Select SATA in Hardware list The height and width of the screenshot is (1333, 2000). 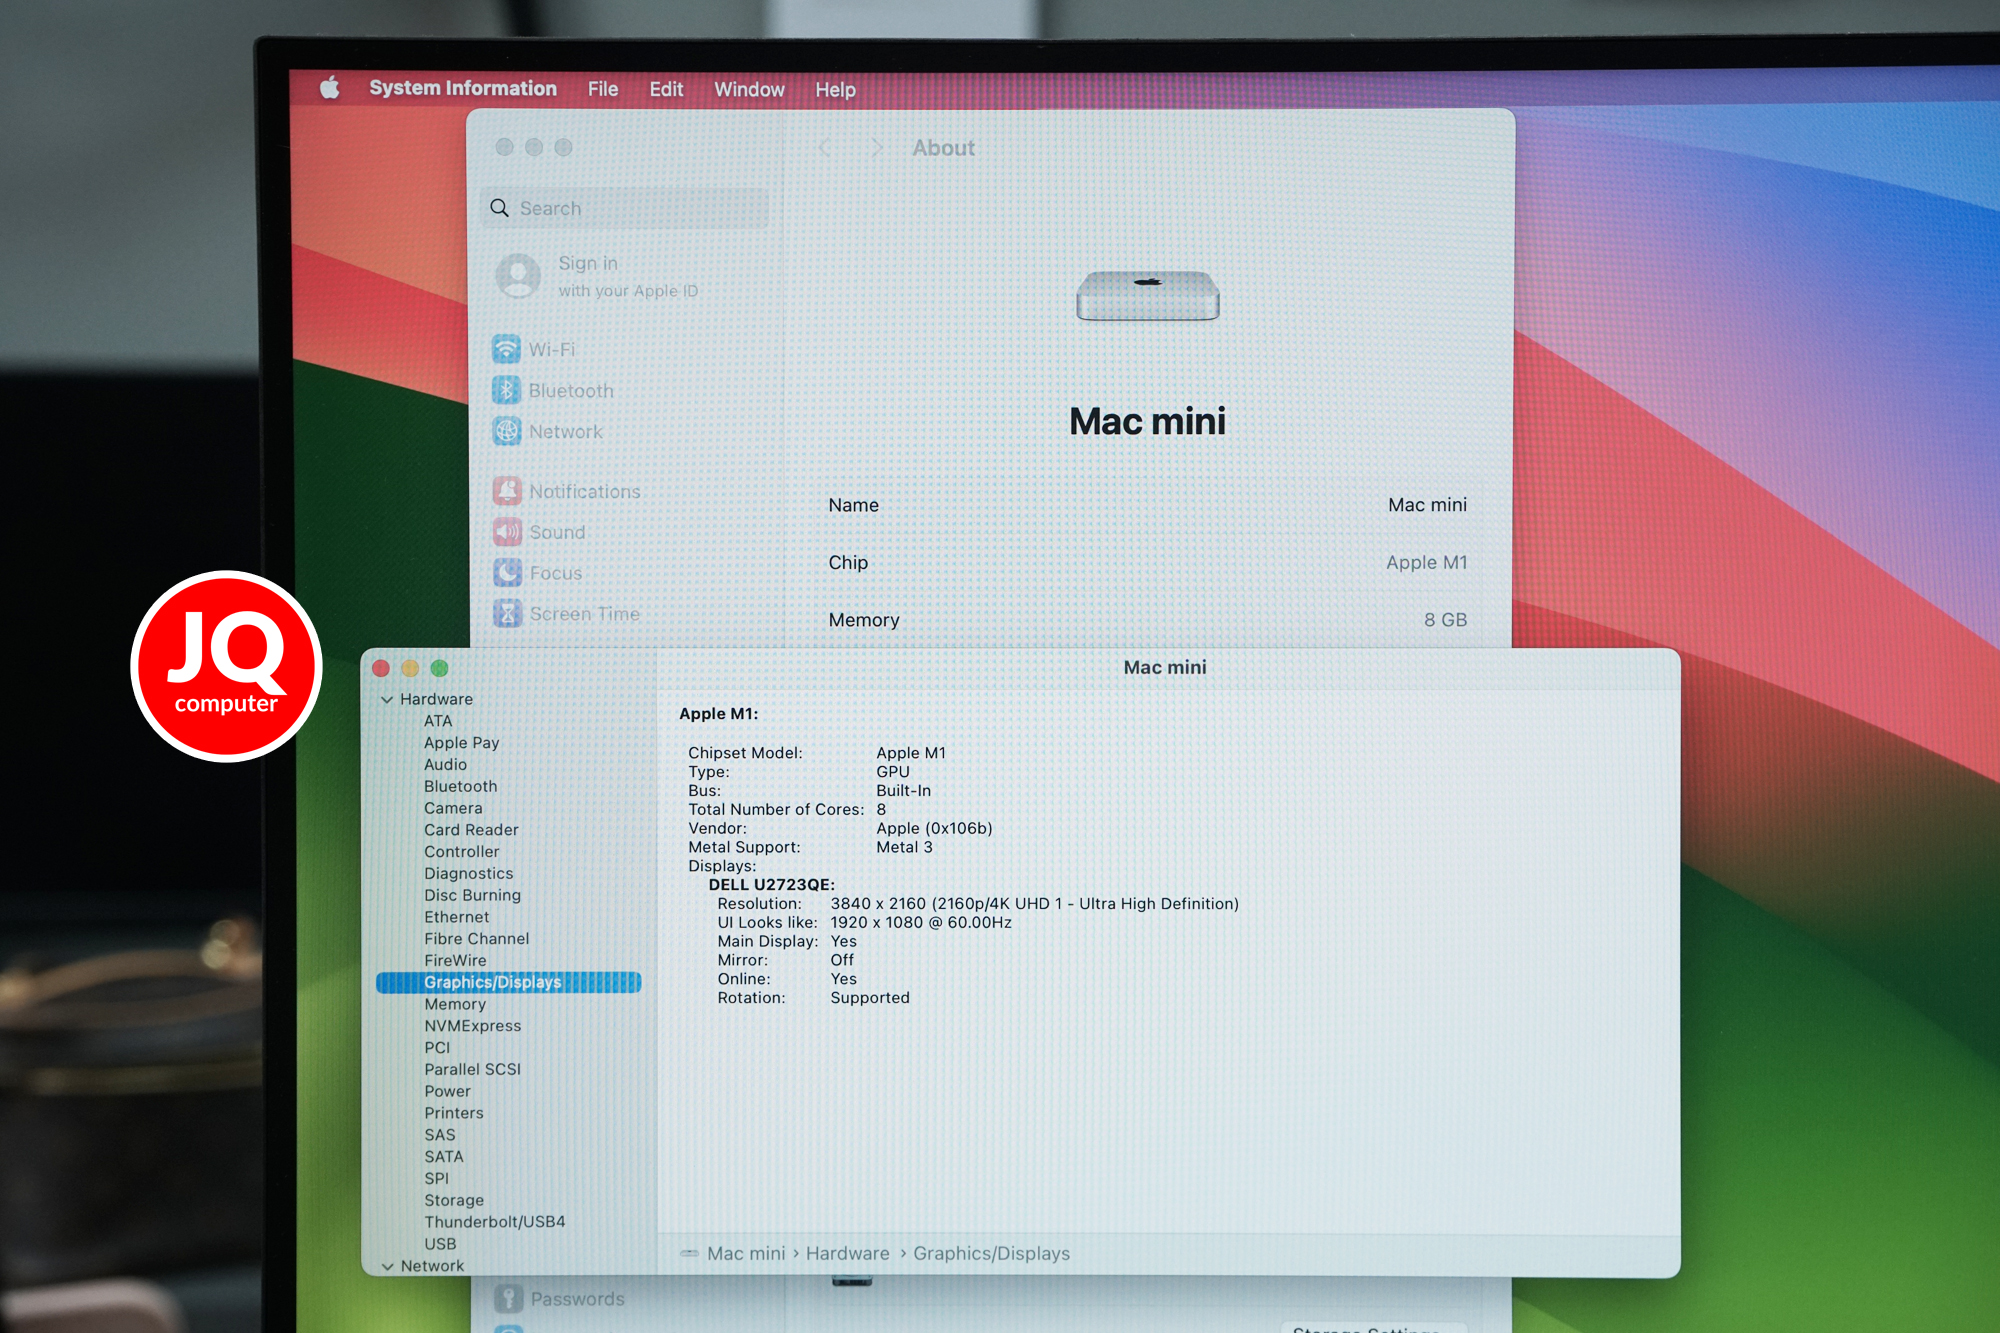point(444,1157)
